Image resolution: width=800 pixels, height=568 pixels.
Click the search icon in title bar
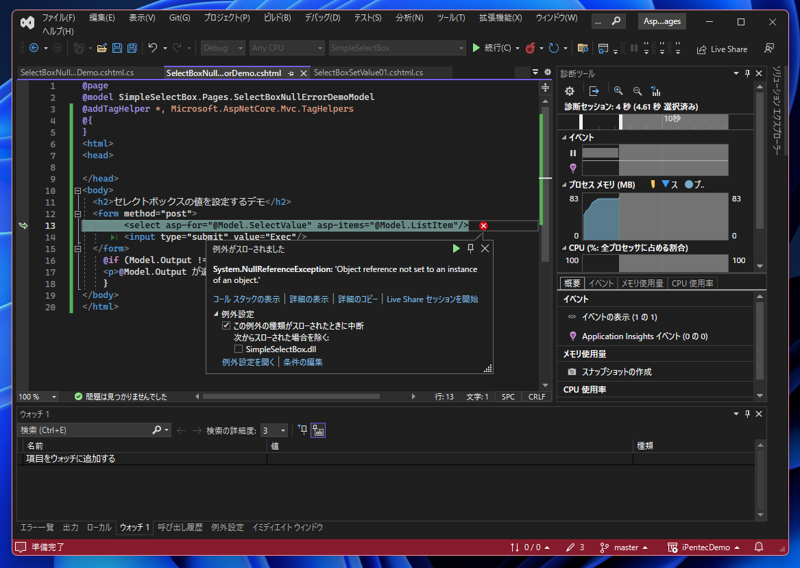coord(616,21)
